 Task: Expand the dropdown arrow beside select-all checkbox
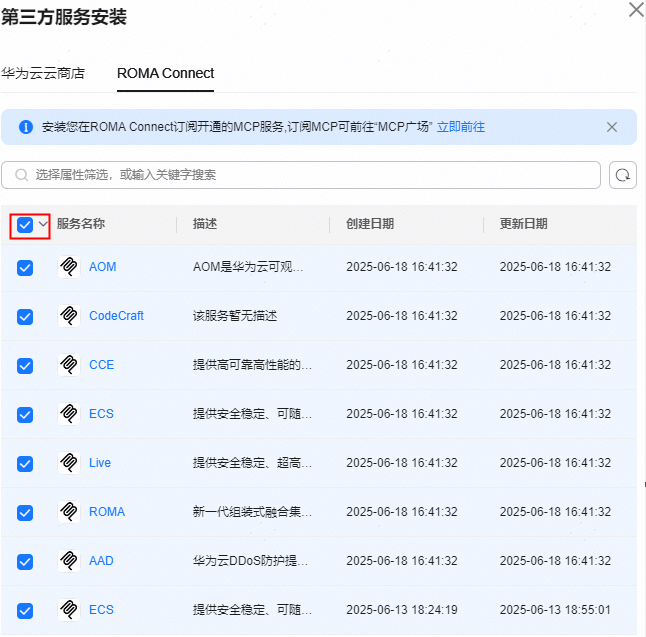coord(43,225)
